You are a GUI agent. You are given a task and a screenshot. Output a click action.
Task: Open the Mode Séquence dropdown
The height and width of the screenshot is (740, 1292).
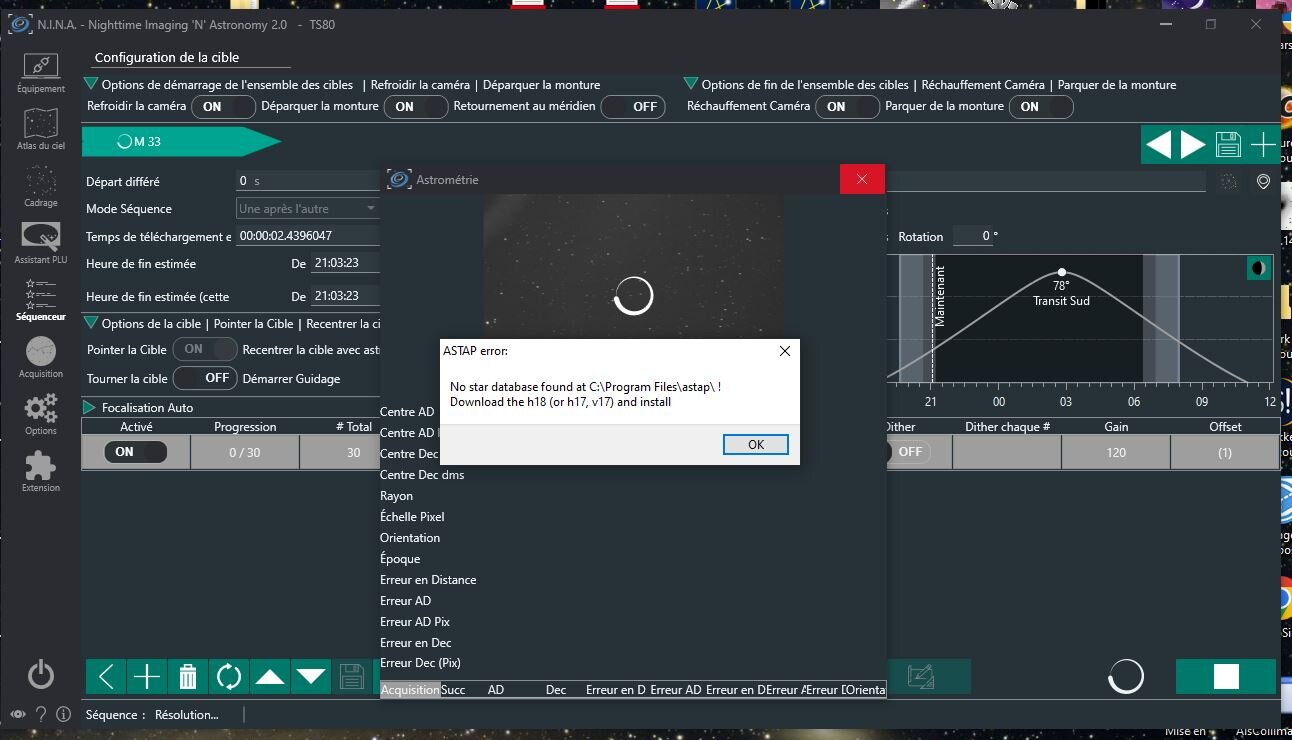click(x=308, y=209)
